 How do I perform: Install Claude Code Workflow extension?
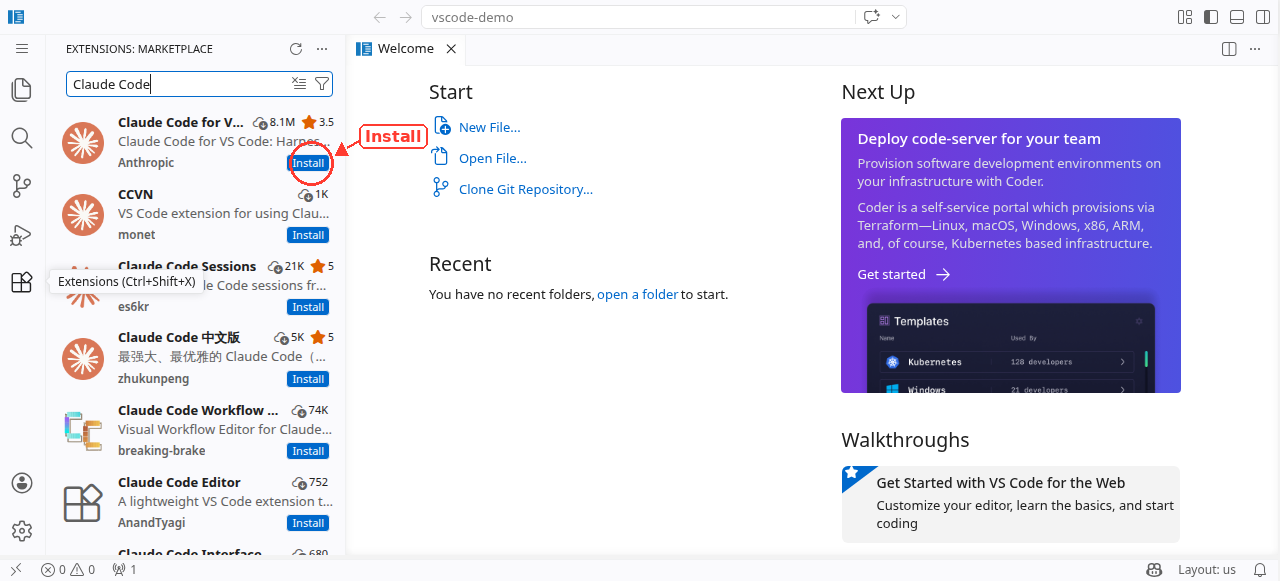tap(308, 451)
